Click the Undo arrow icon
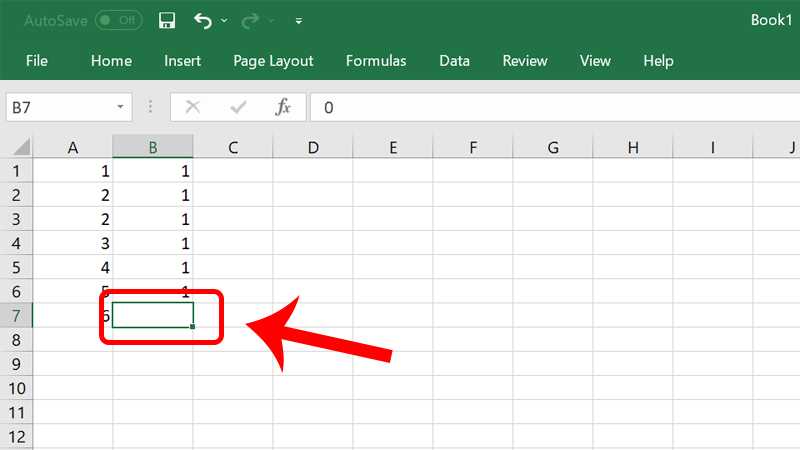This screenshot has width=800, height=450. pyautogui.click(x=203, y=20)
